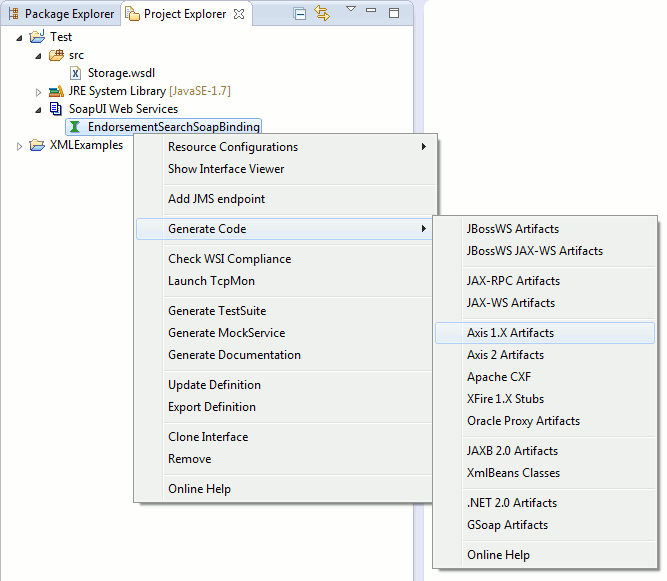The height and width of the screenshot is (581, 667).
Task: Choose Apache CXF
Action: click(499, 377)
